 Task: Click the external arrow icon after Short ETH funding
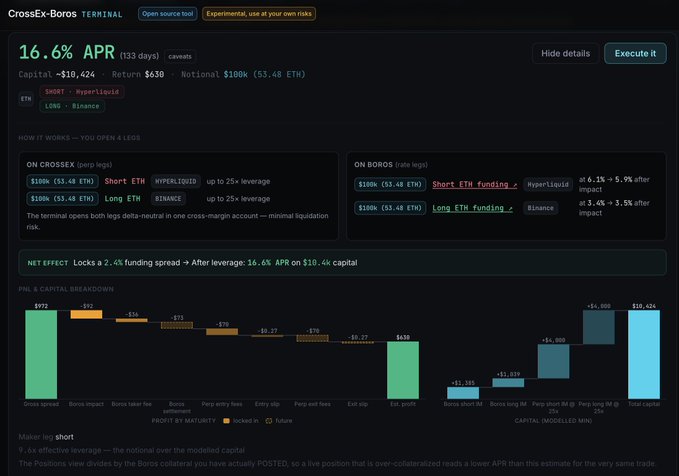point(515,185)
